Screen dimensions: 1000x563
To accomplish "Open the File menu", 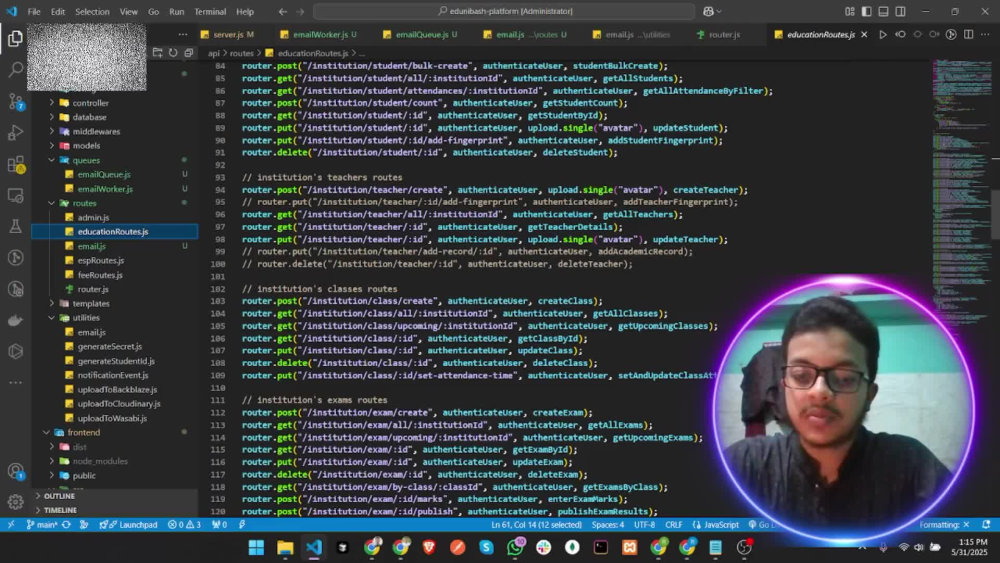I will coord(34,11).
